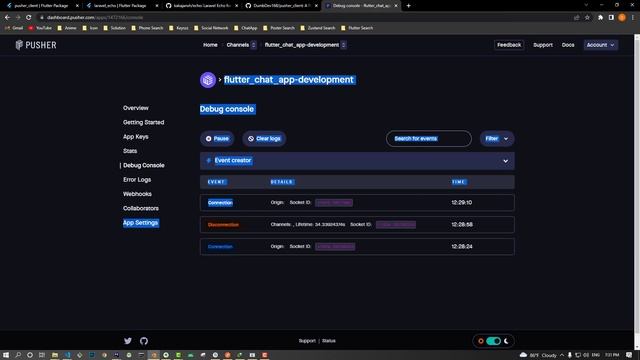Toggle the dark/light theme switch
640x360 pixels.
(493, 341)
